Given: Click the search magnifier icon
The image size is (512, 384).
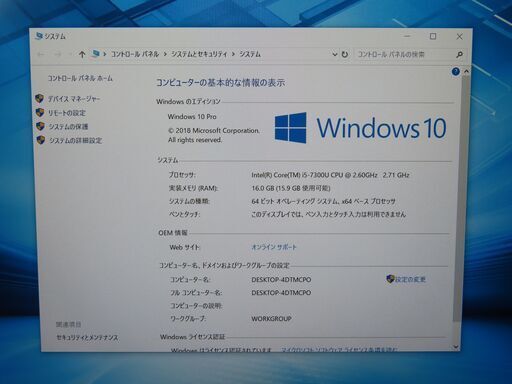Looking at the screenshot, I should tap(459, 54).
